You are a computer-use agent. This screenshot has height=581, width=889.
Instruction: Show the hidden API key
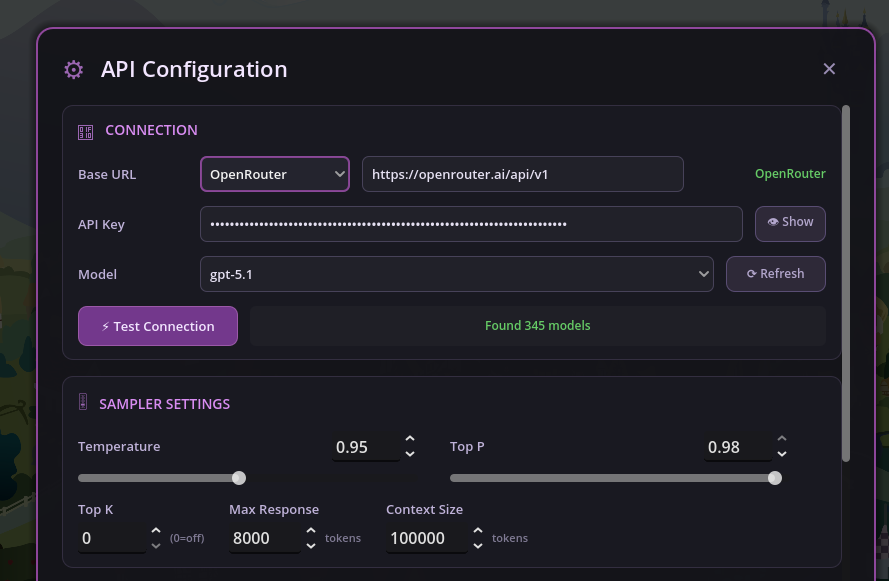(x=789, y=223)
